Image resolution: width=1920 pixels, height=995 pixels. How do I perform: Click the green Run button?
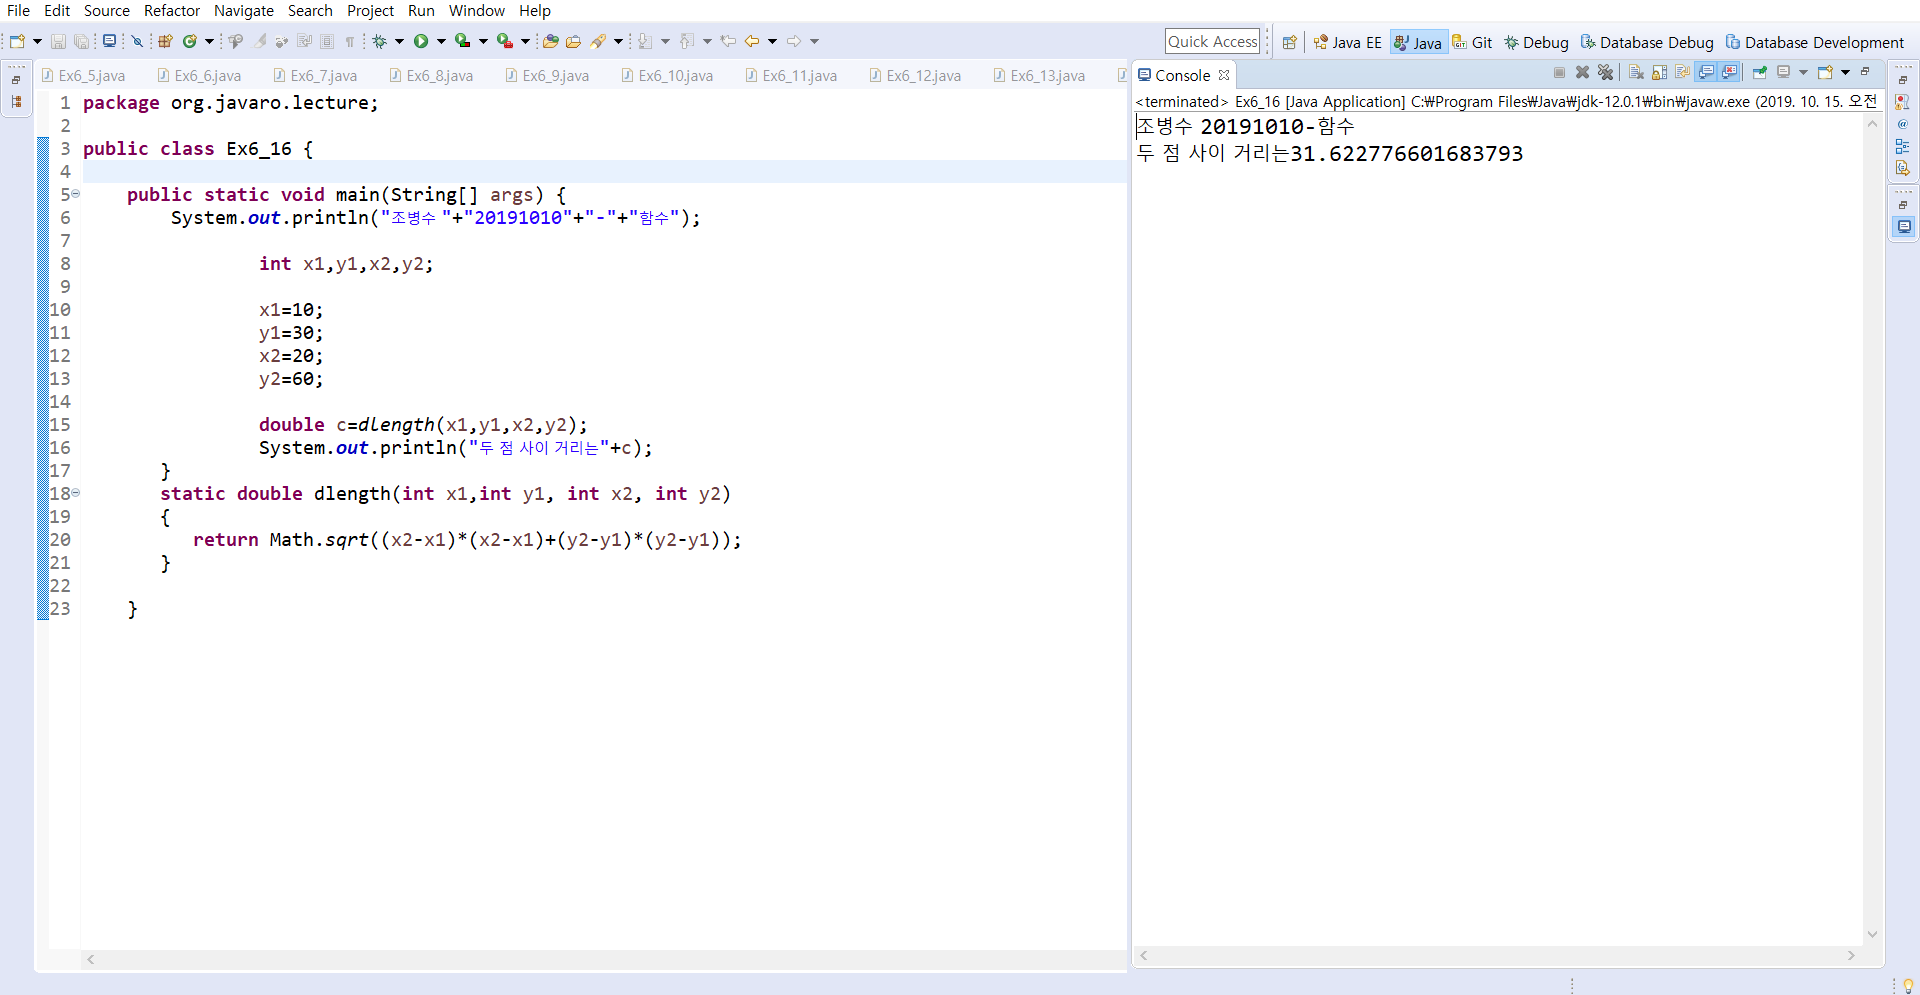coord(421,41)
